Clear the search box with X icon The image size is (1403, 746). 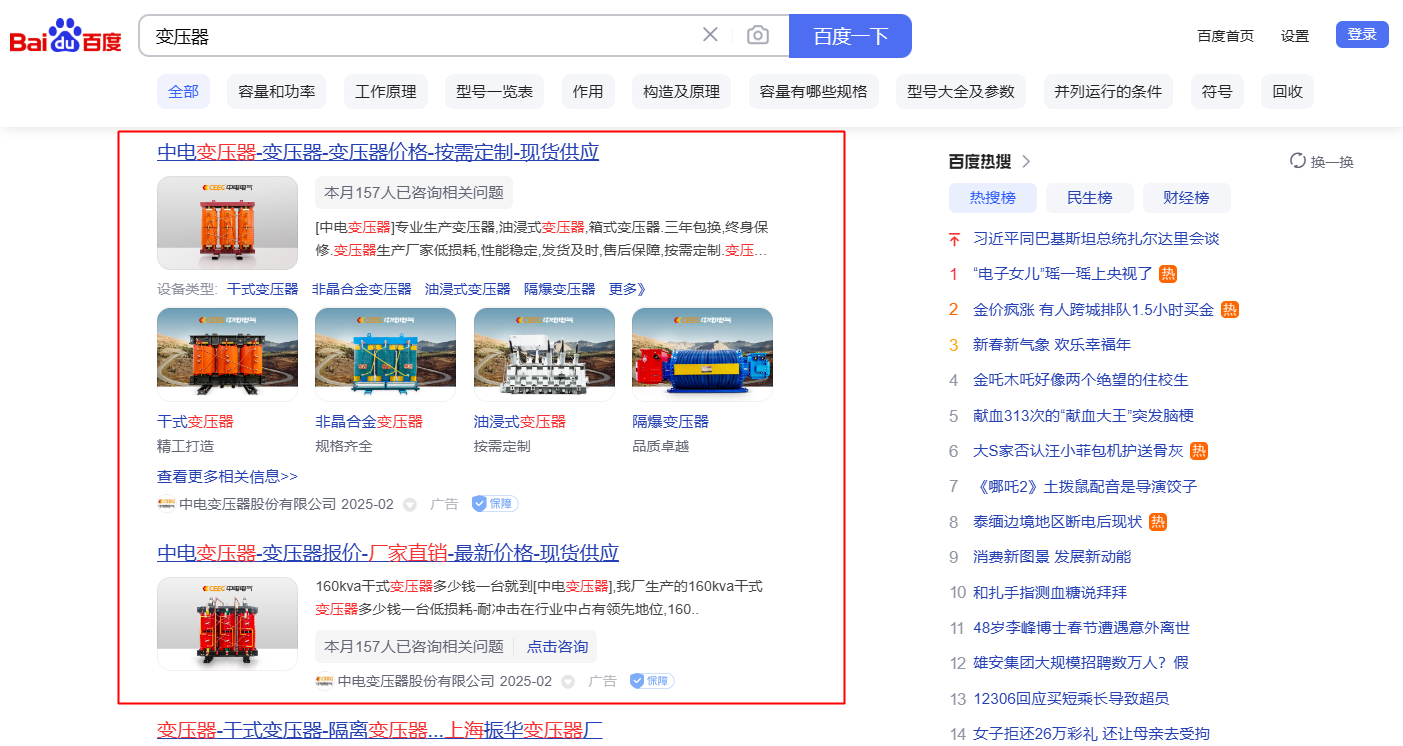pos(710,35)
